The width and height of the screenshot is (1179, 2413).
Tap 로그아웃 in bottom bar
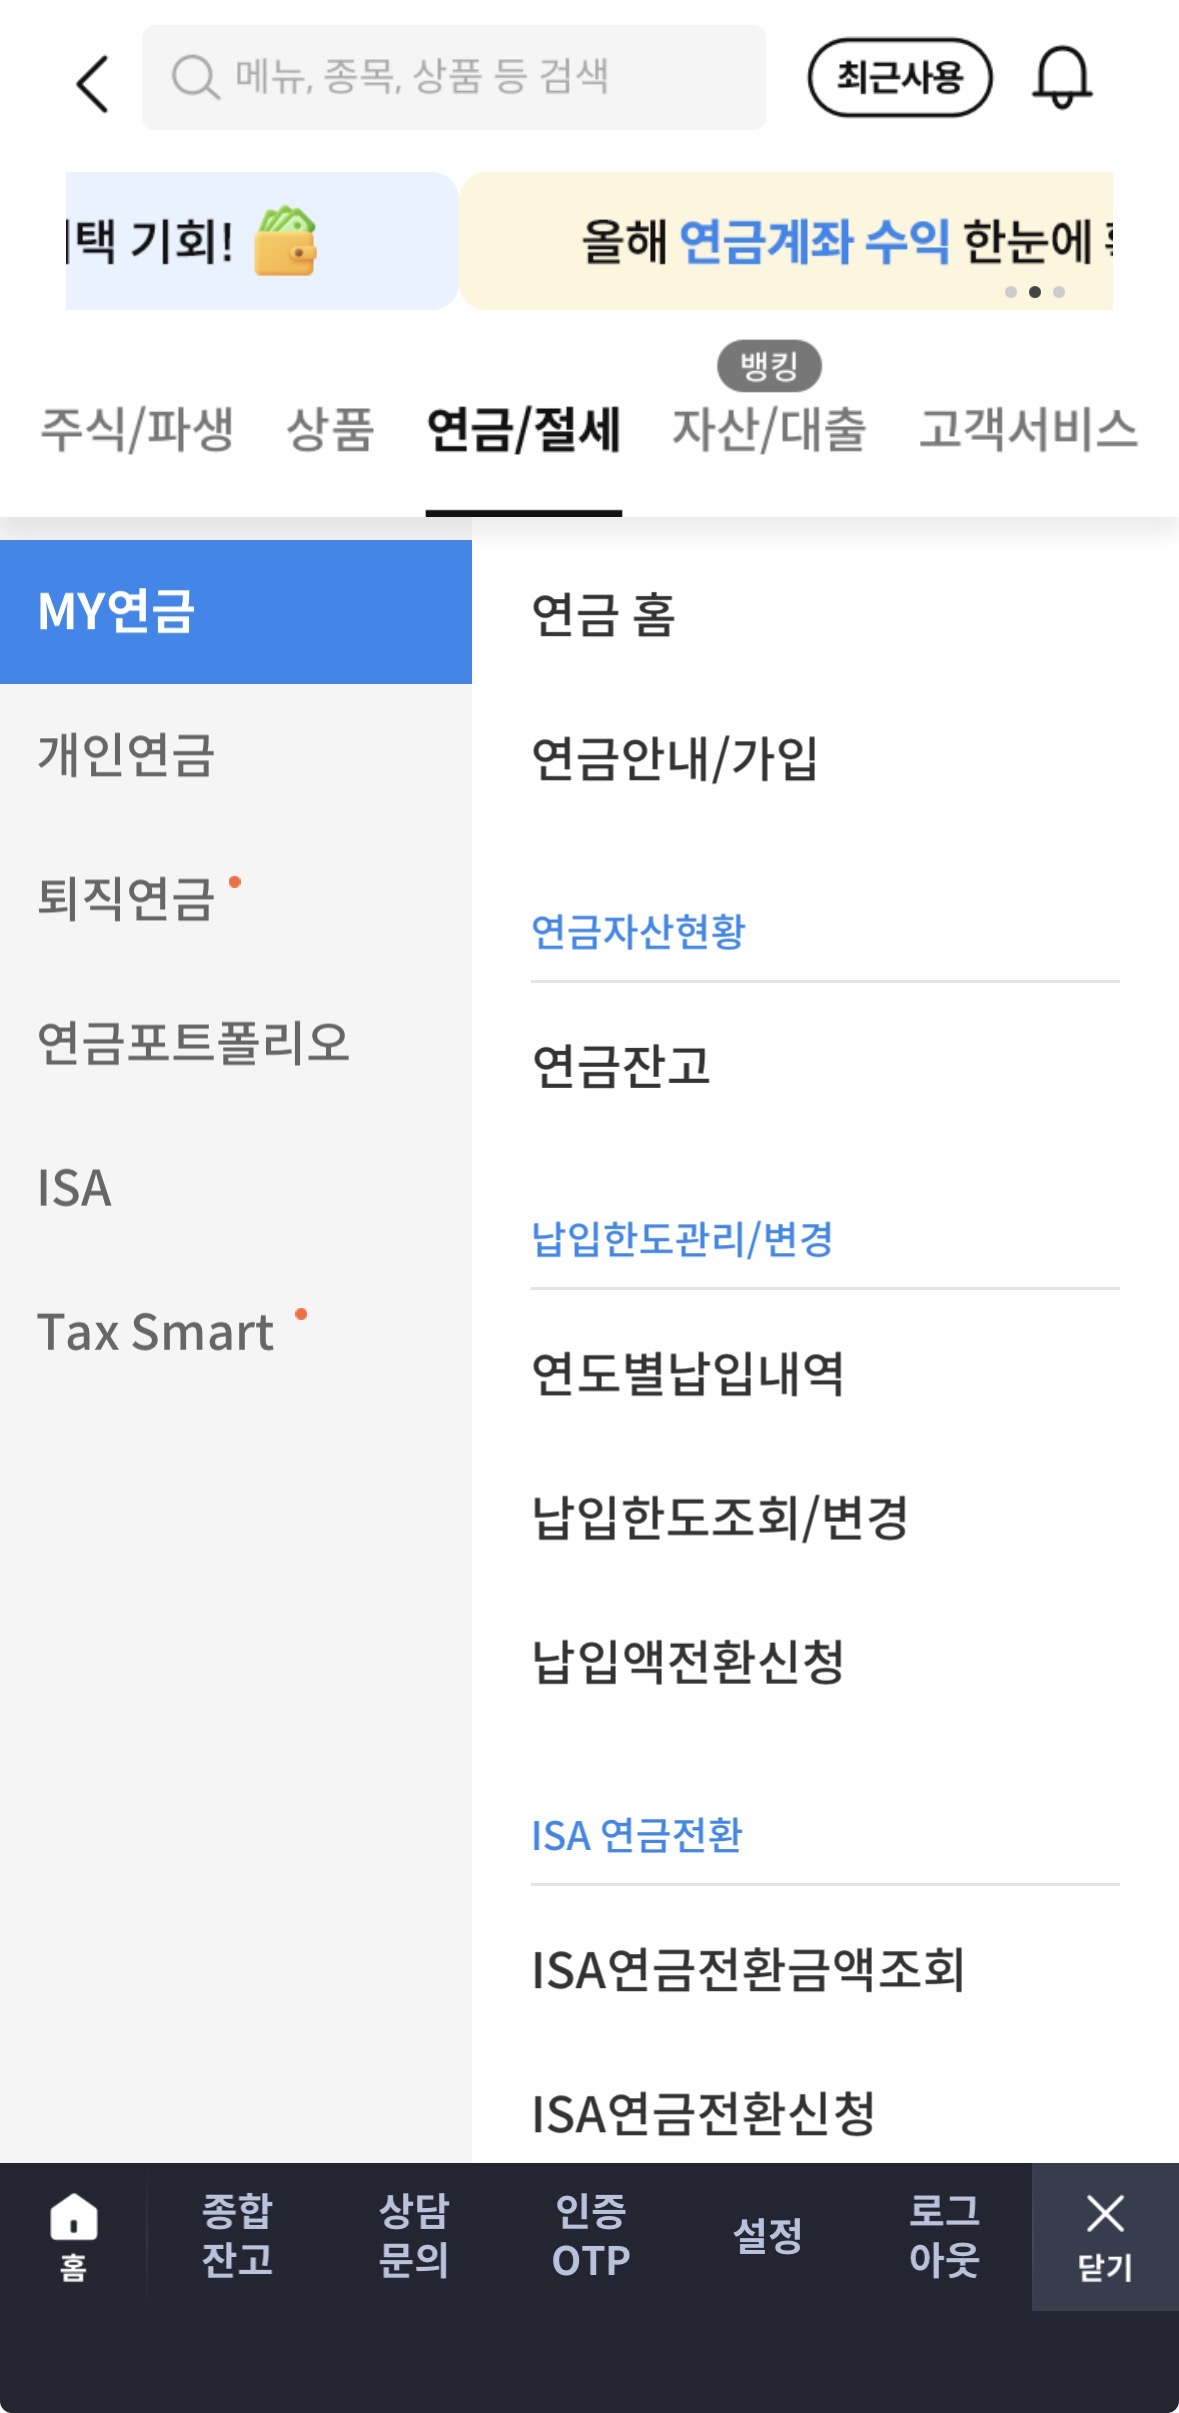click(944, 2236)
